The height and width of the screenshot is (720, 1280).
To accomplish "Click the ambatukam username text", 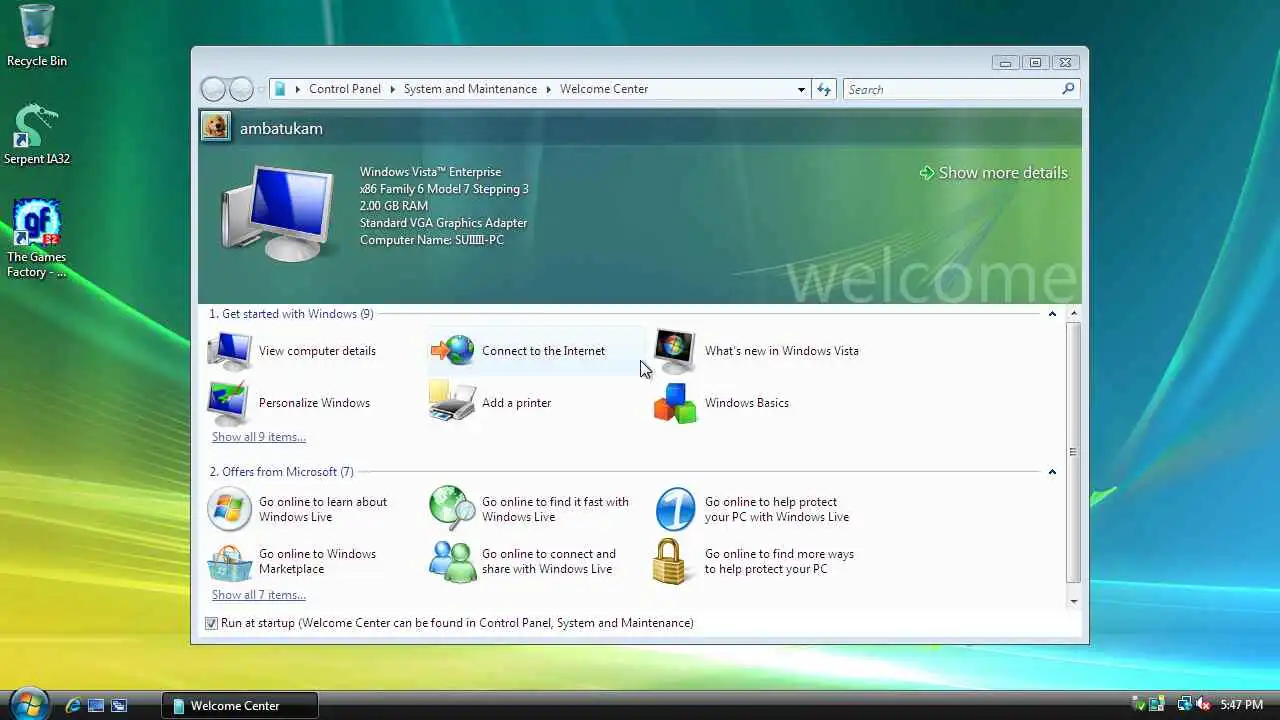I will pos(281,128).
